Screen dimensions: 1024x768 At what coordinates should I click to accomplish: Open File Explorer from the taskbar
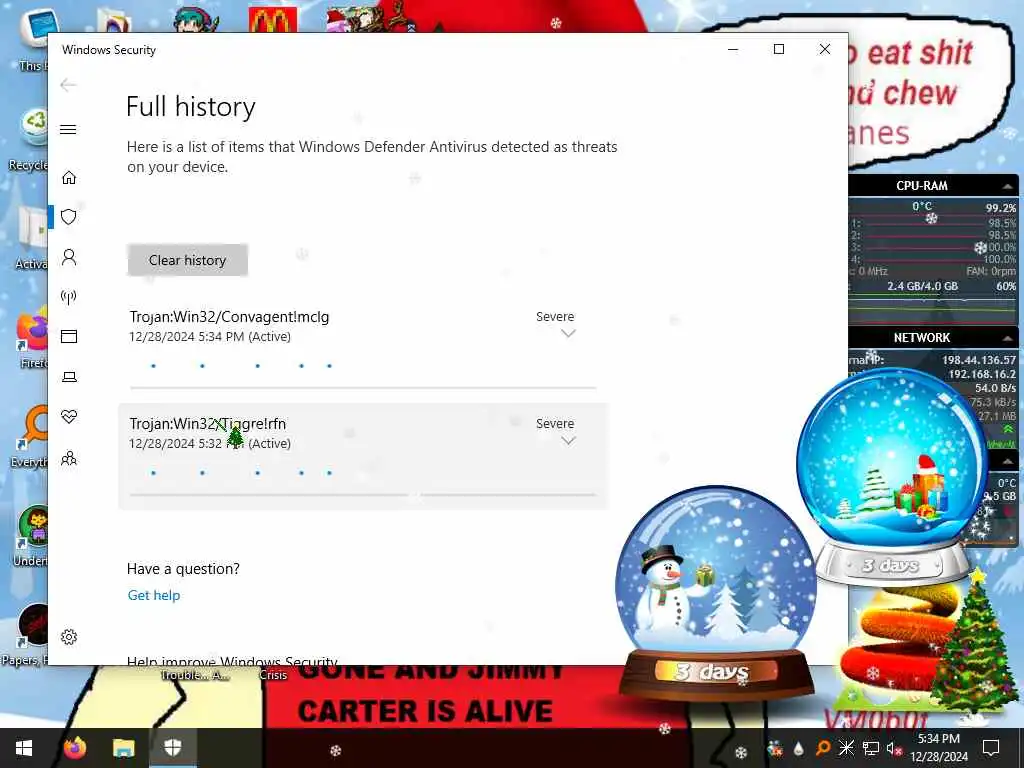(123, 748)
